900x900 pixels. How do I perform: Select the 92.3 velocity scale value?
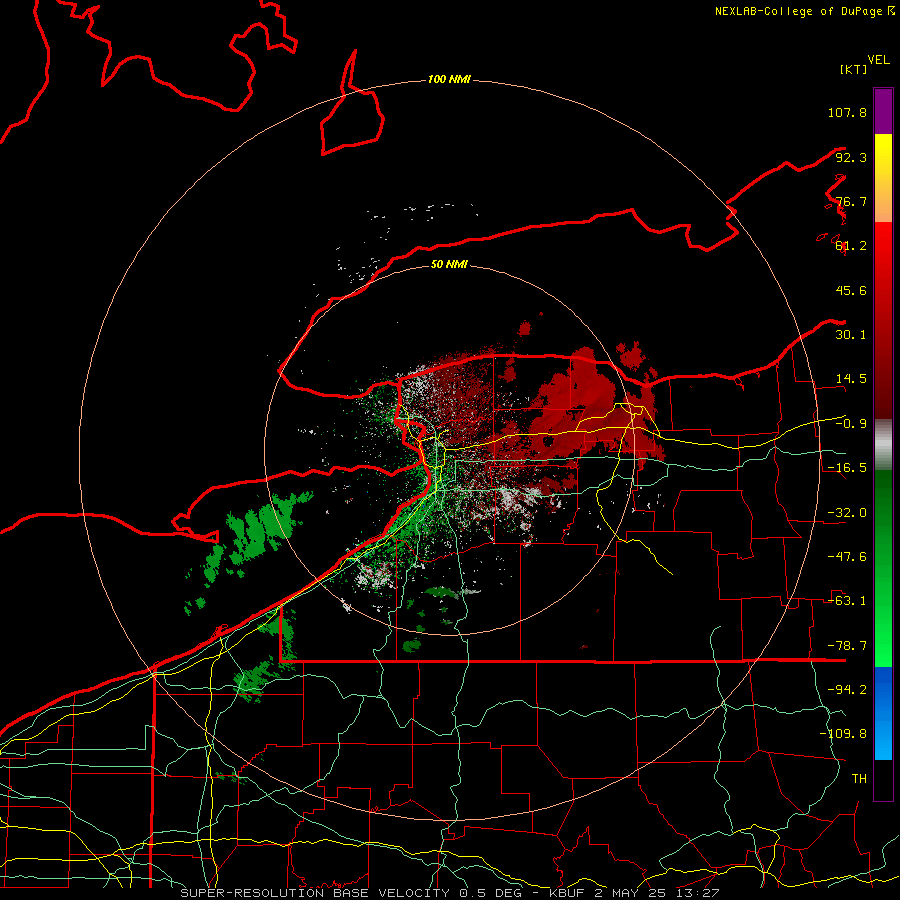851,157
